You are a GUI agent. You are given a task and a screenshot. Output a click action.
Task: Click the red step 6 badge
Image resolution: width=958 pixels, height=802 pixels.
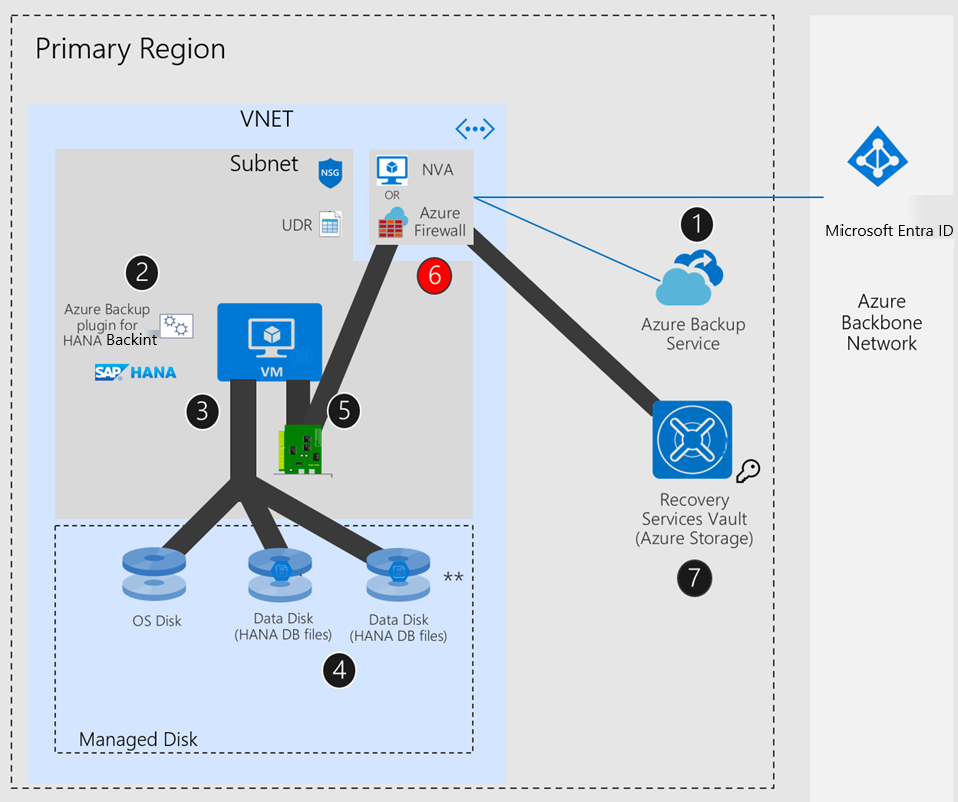coord(434,276)
